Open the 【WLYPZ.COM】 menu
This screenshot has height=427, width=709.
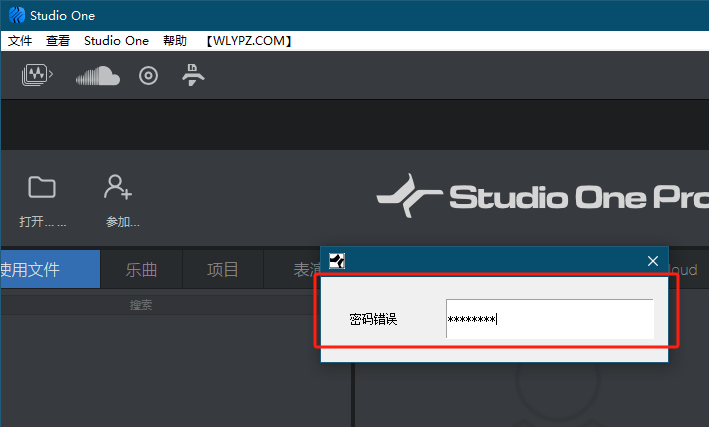click(x=249, y=41)
